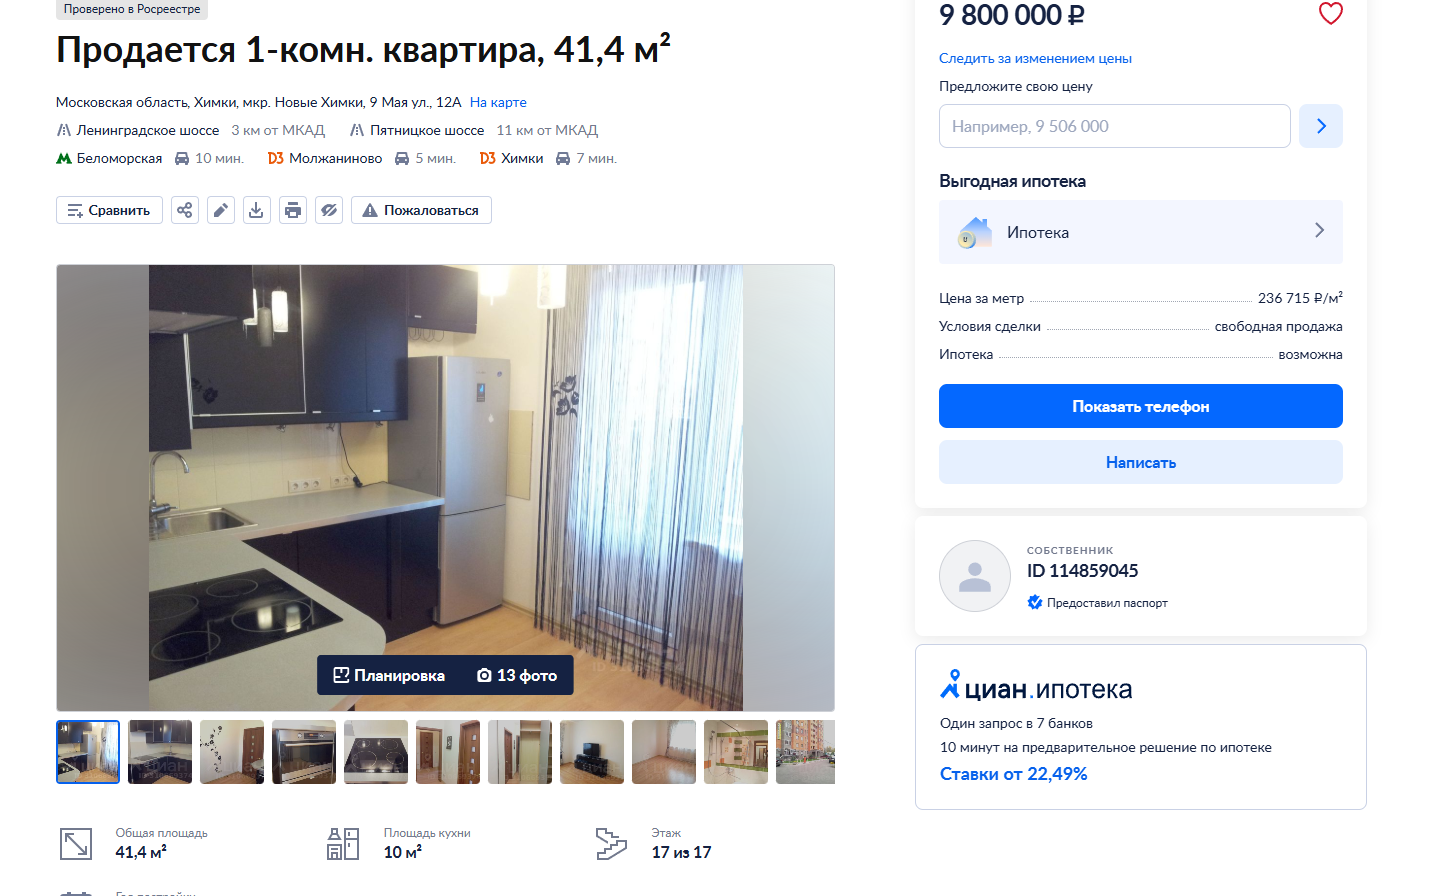Click Следить за изменением цены link
The image size is (1440, 896).
coord(1035,58)
